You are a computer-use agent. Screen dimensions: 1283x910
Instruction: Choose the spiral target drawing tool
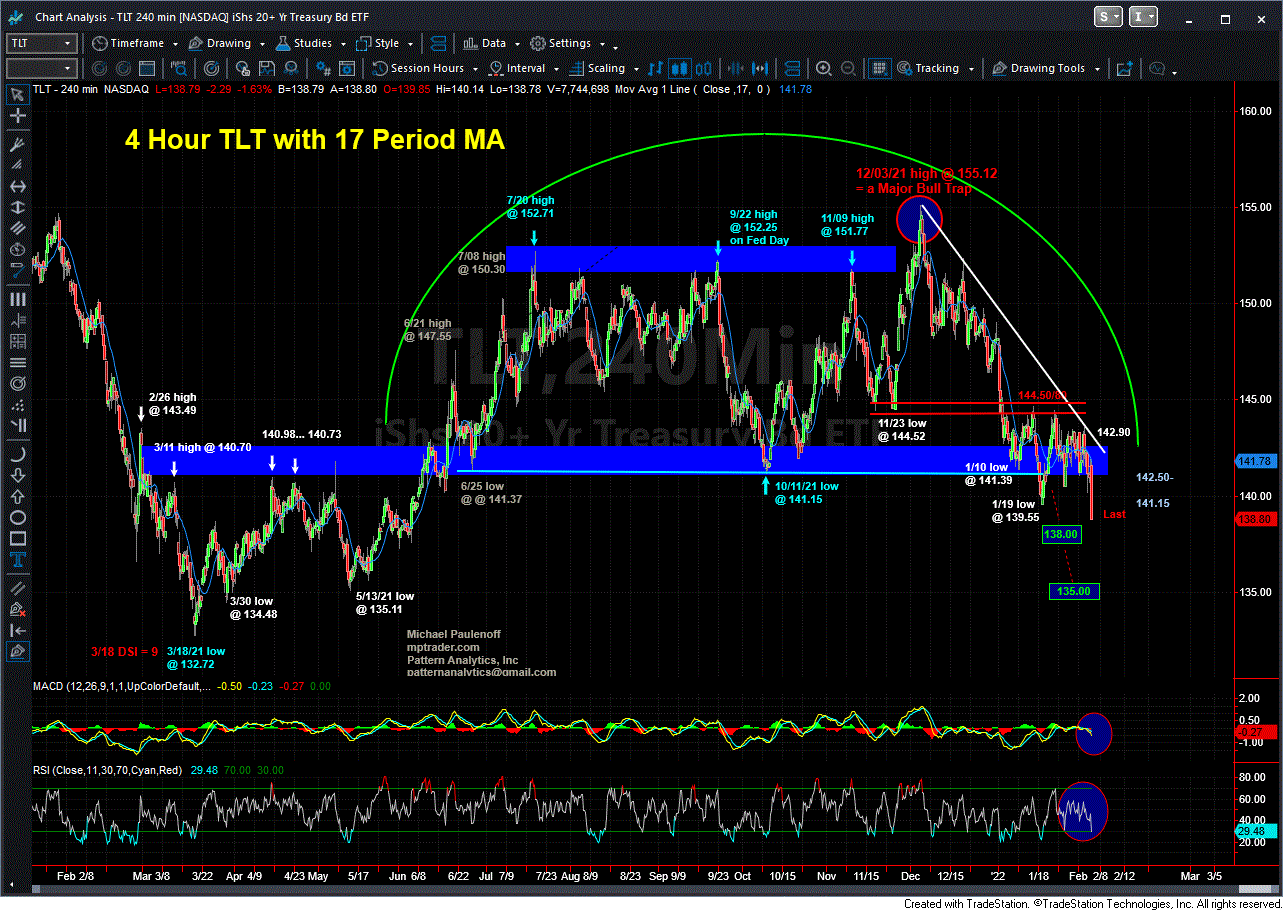[17, 384]
